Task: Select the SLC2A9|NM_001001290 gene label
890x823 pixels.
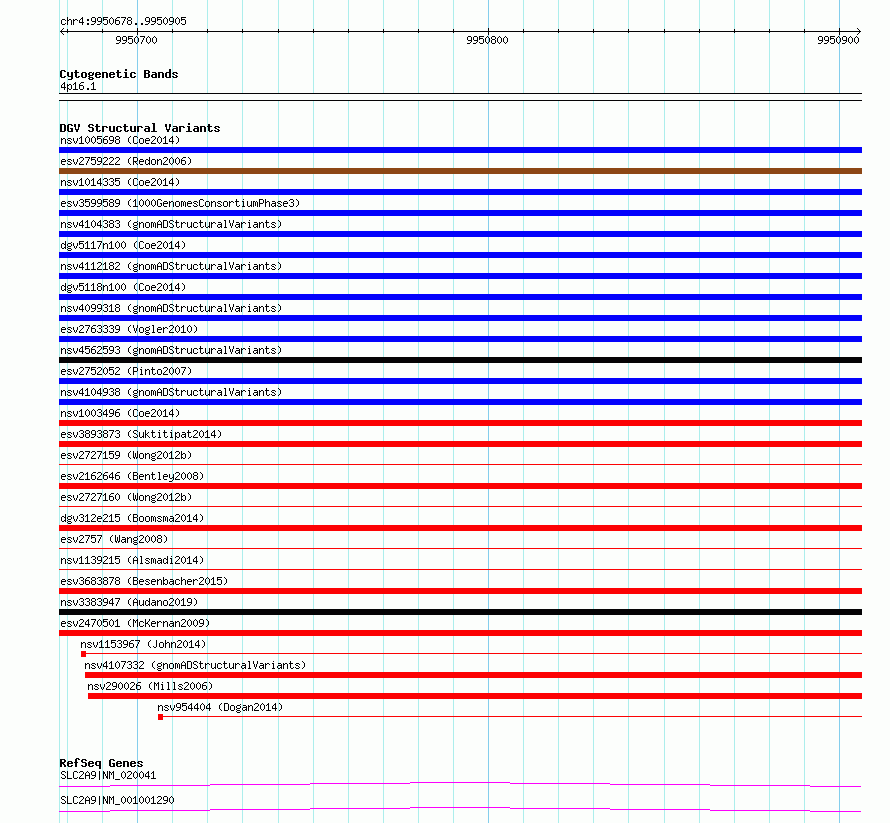Action: click(117, 800)
